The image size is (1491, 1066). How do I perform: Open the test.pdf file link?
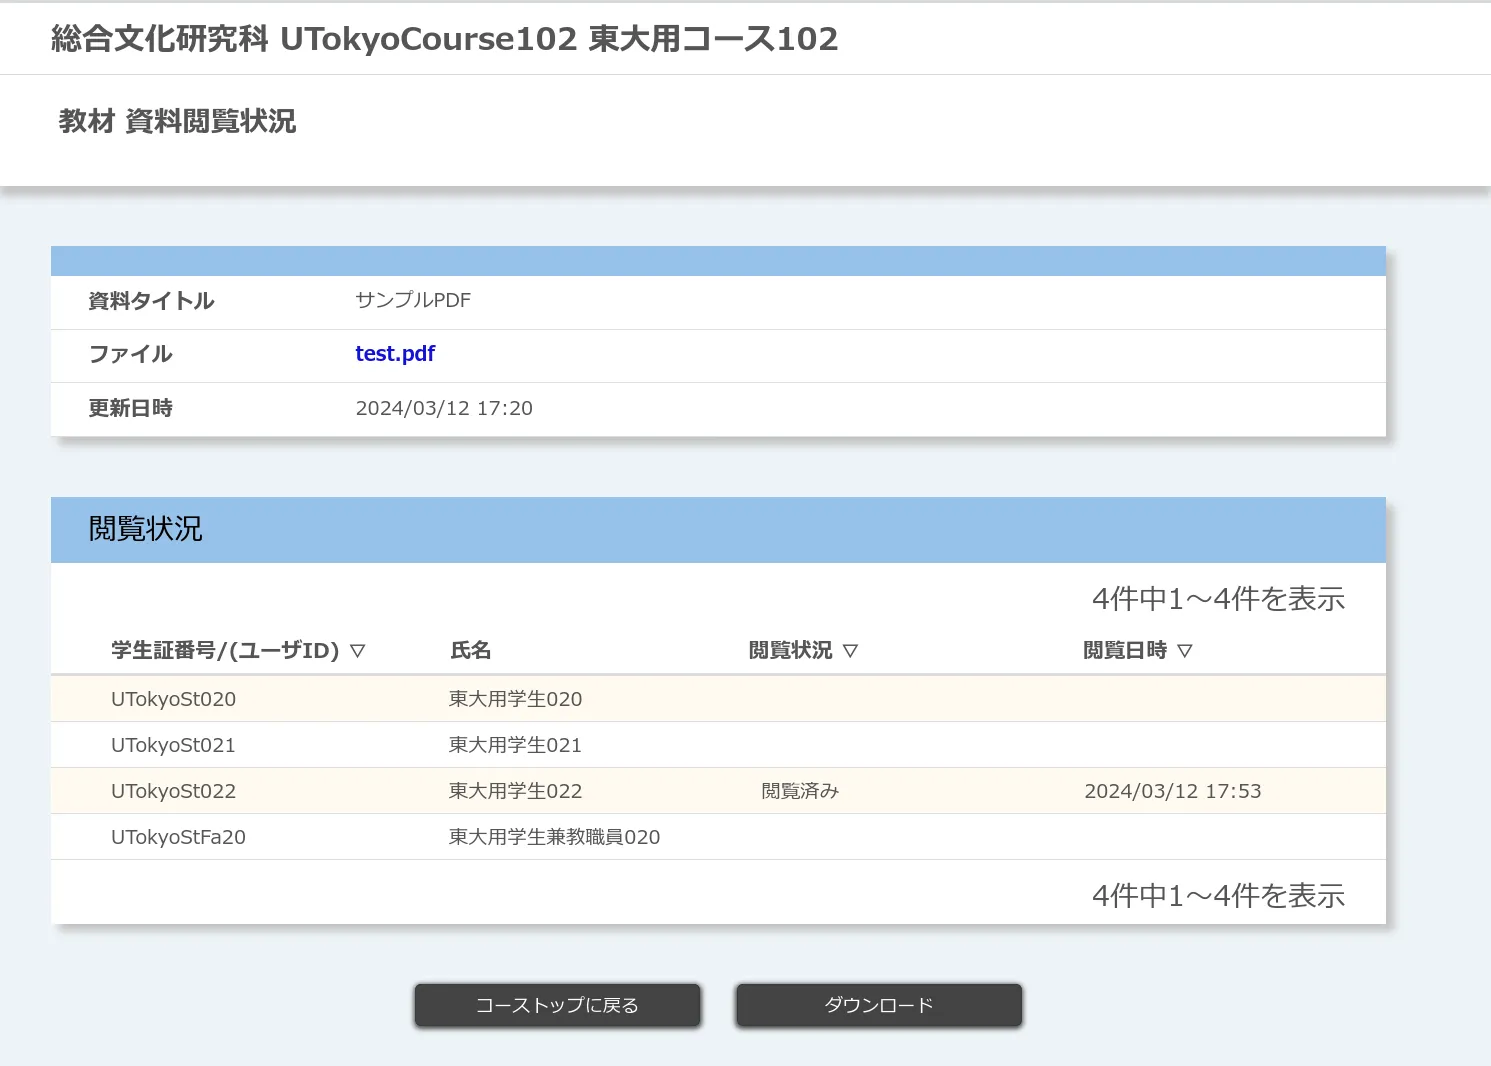click(395, 354)
